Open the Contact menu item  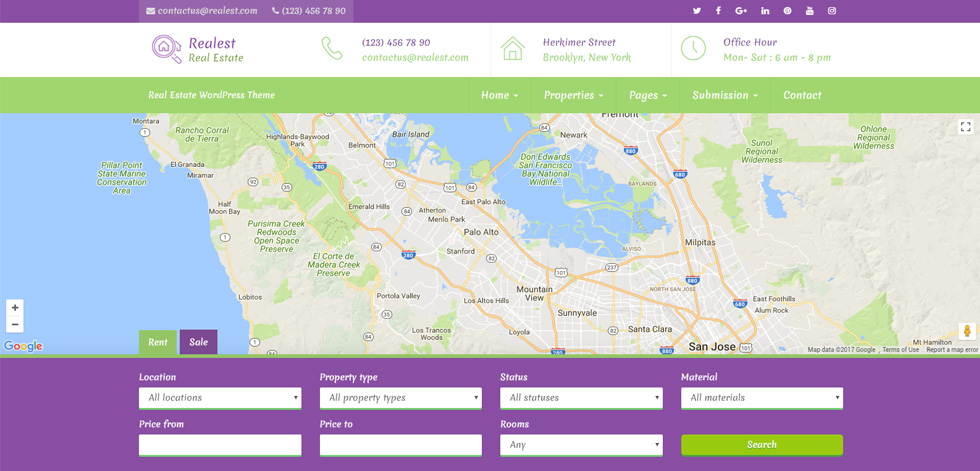coord(802,95)
